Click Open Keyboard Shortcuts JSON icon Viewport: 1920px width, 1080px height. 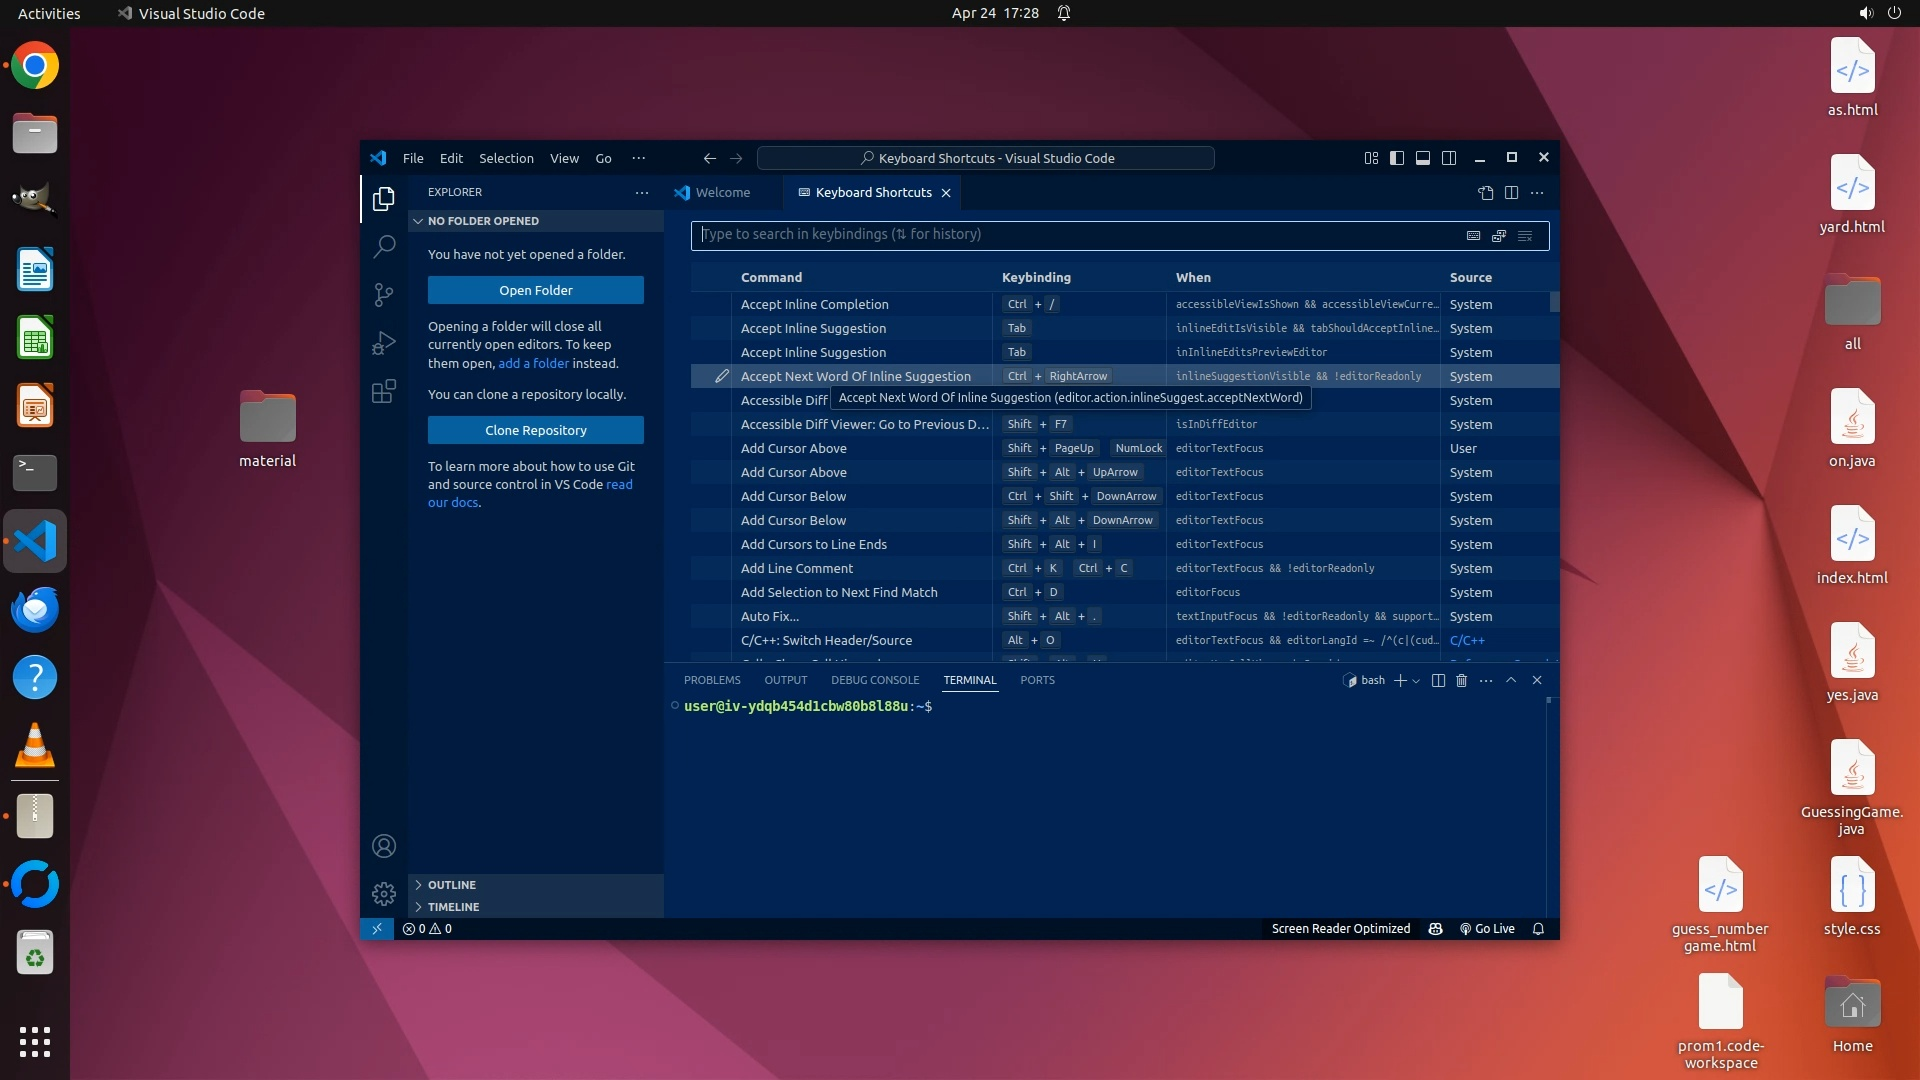1485,192
